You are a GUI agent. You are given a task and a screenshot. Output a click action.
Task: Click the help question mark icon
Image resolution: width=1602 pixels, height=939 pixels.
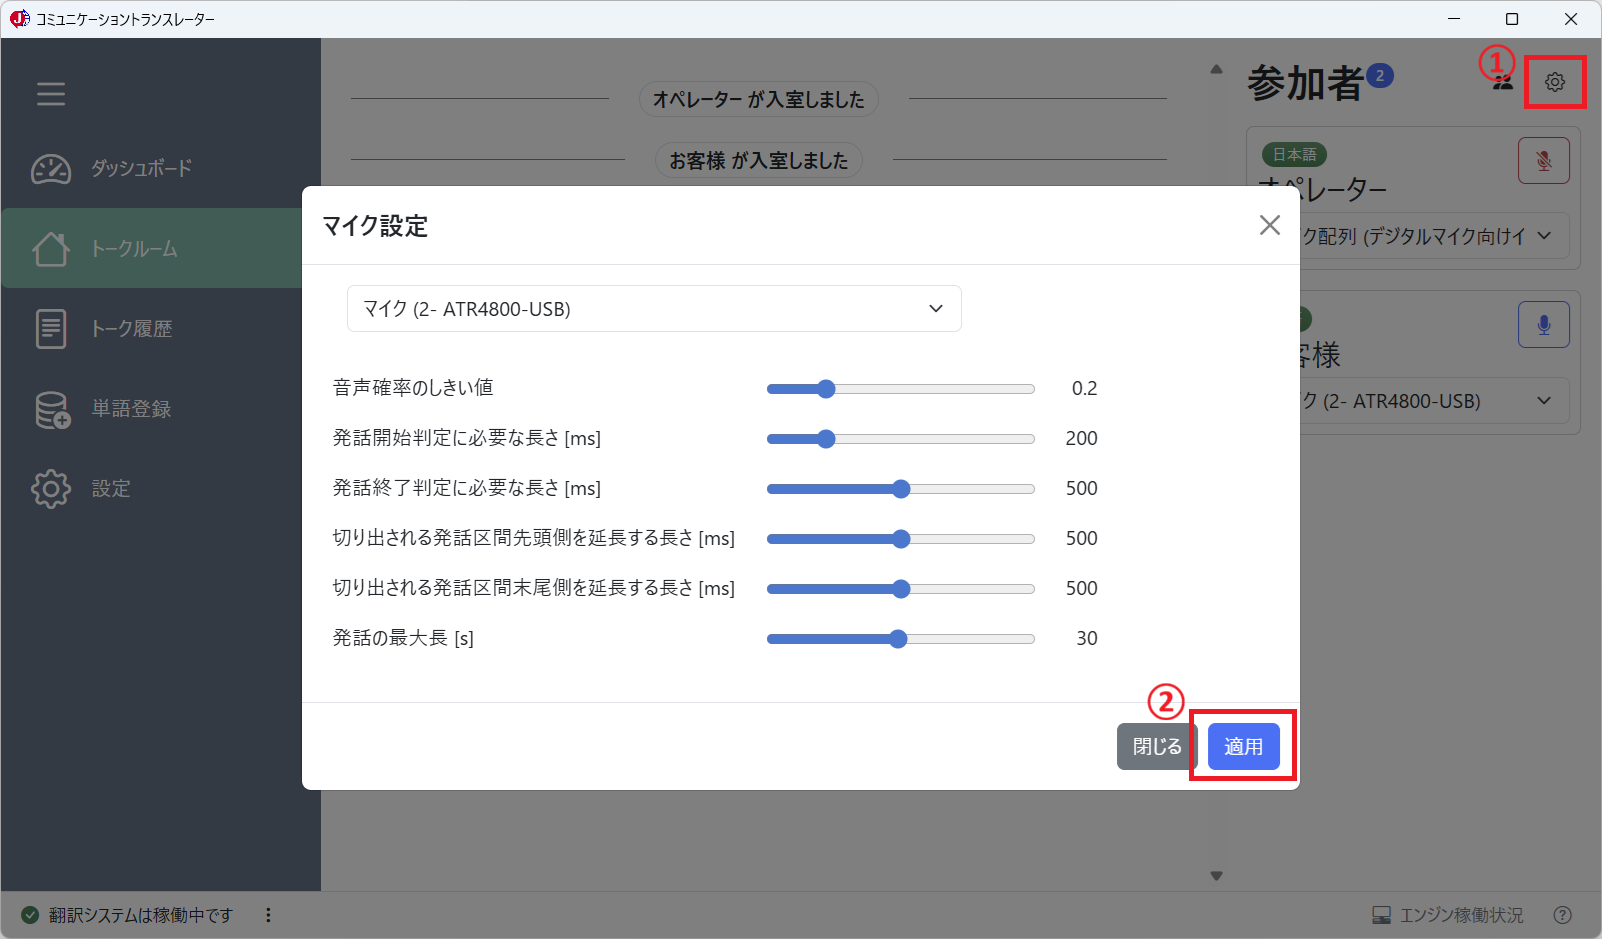pyautogui.click(x=1561, y=915)
